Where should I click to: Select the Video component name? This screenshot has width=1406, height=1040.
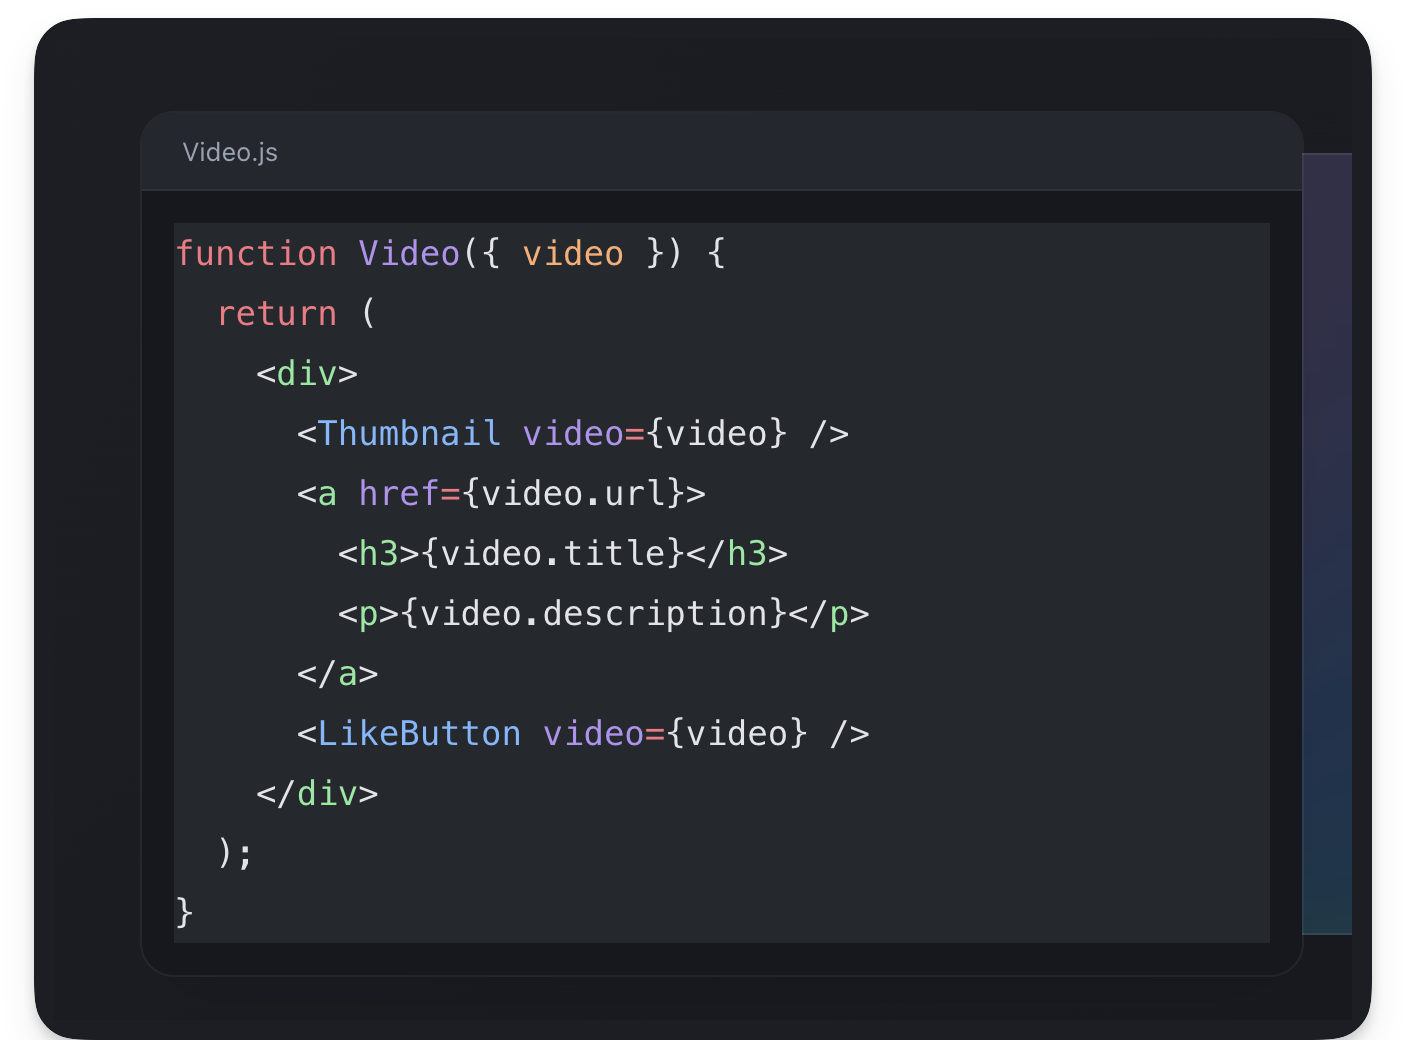[409, 253]
